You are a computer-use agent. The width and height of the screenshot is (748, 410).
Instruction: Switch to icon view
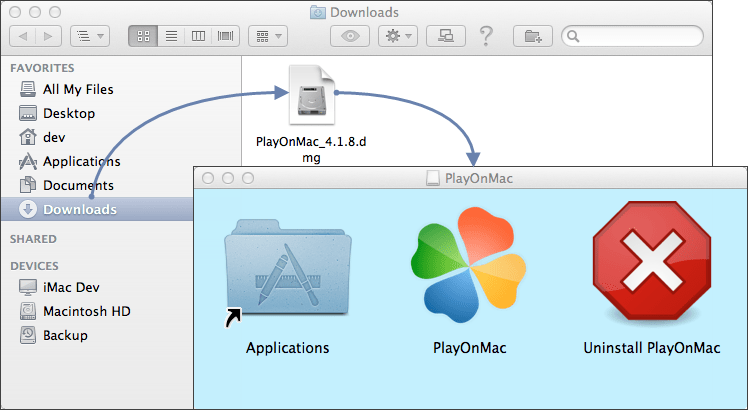click(x=143, y=36)
